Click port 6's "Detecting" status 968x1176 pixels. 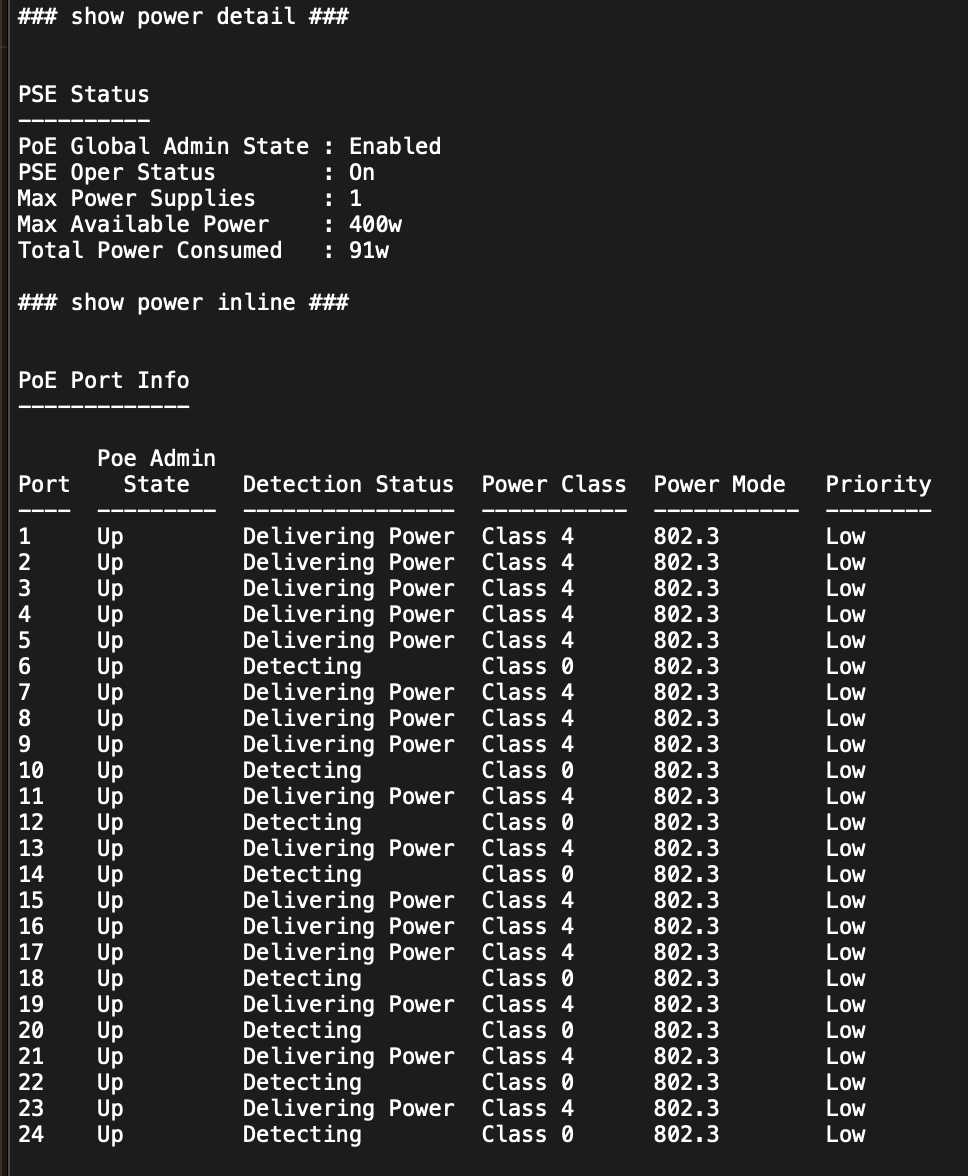tap(302, 666)
